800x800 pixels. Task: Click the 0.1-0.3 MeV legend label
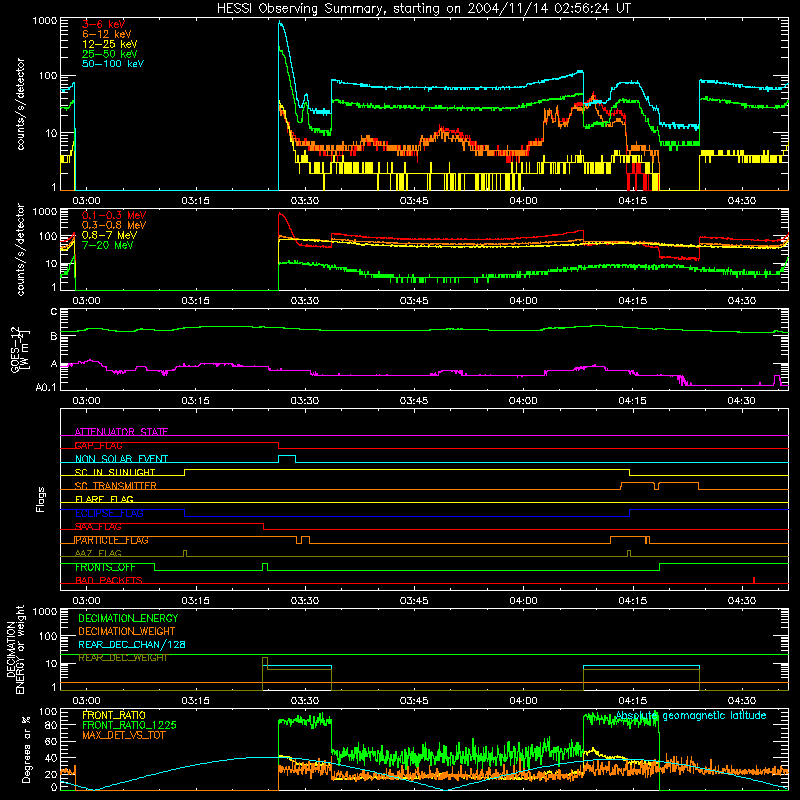click(x=114, y=215)
